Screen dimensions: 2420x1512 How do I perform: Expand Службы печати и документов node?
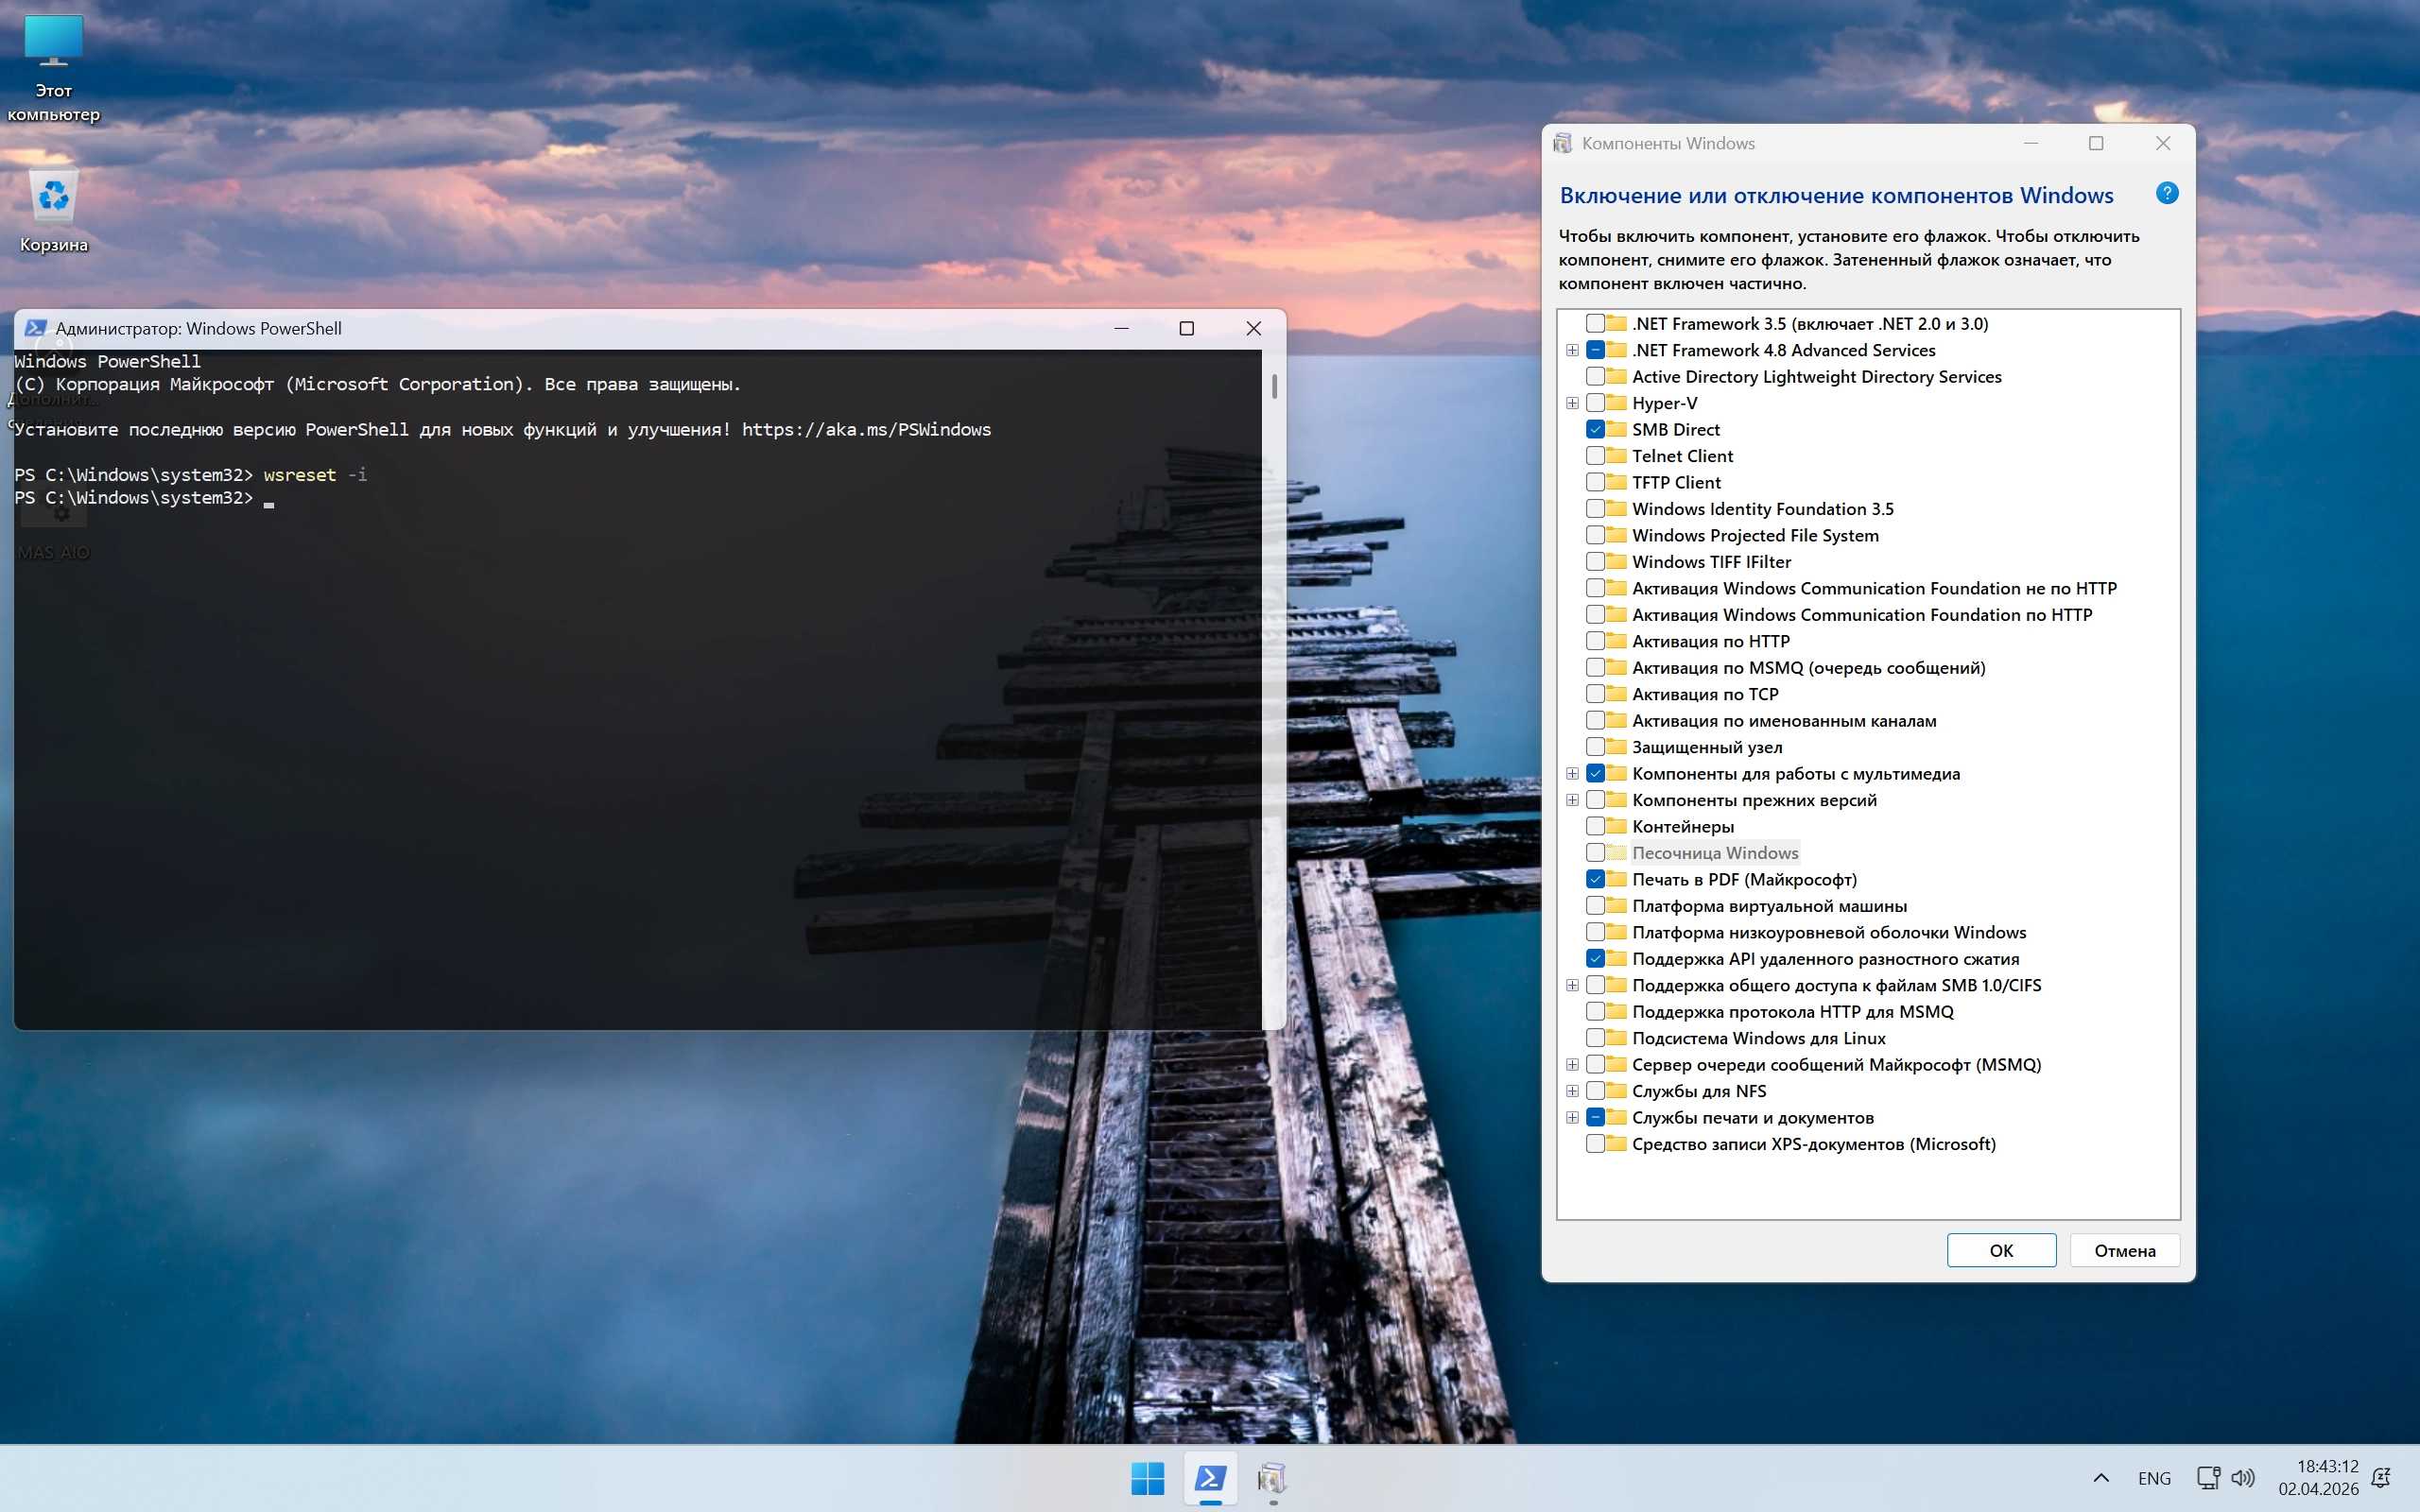coord(1572,1117)
